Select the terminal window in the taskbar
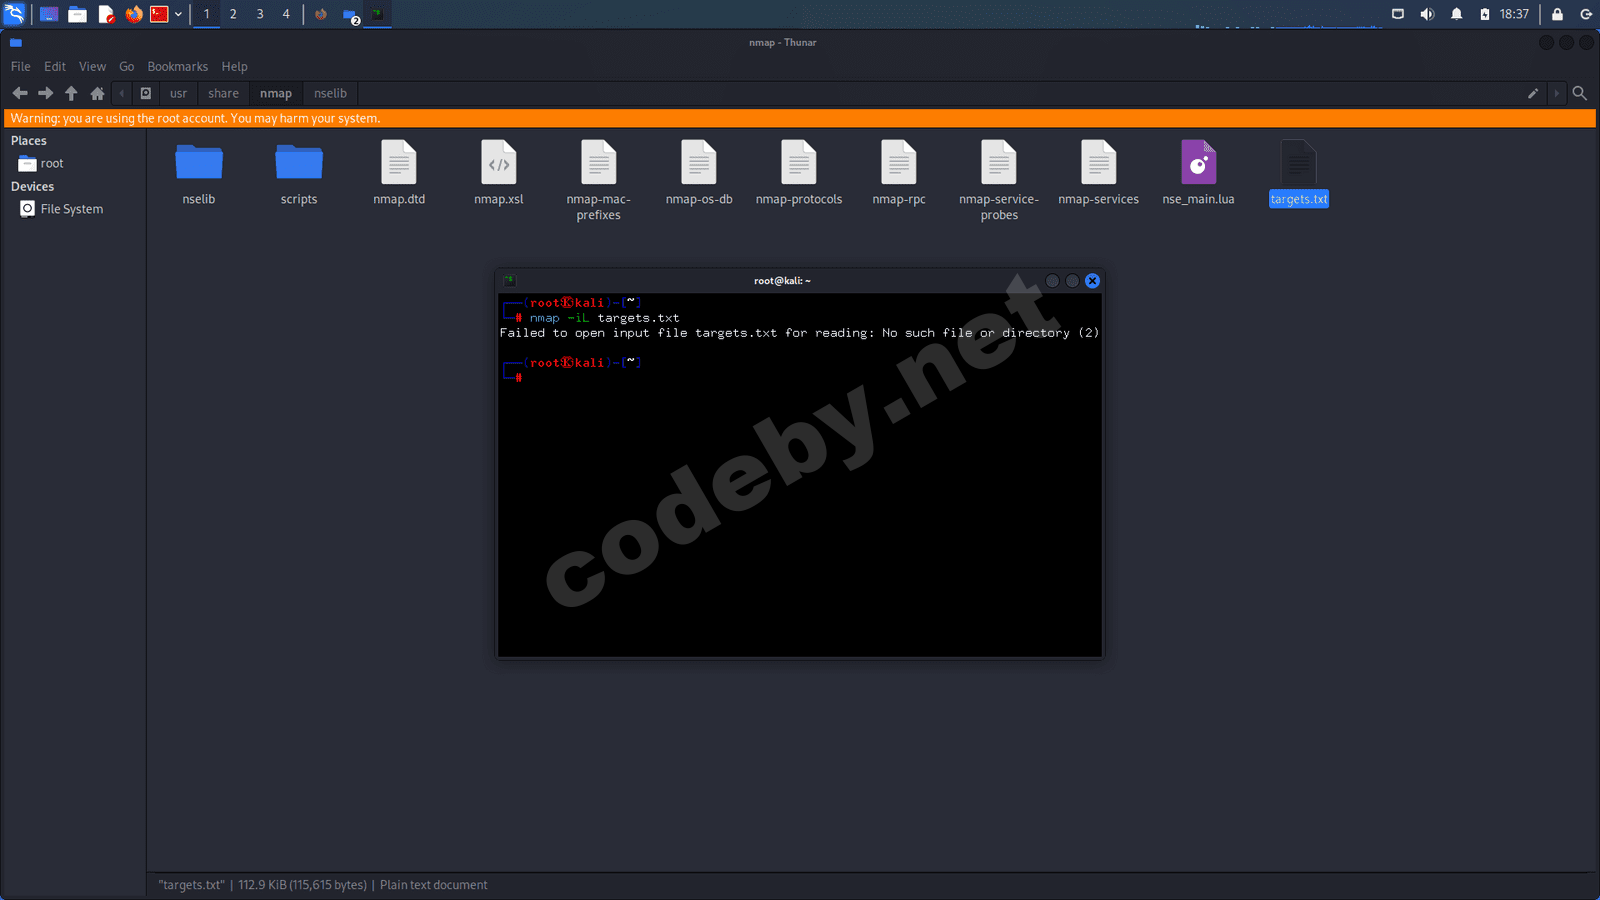The height and width of the screenshot is (900, 1600). coord(378,14)
